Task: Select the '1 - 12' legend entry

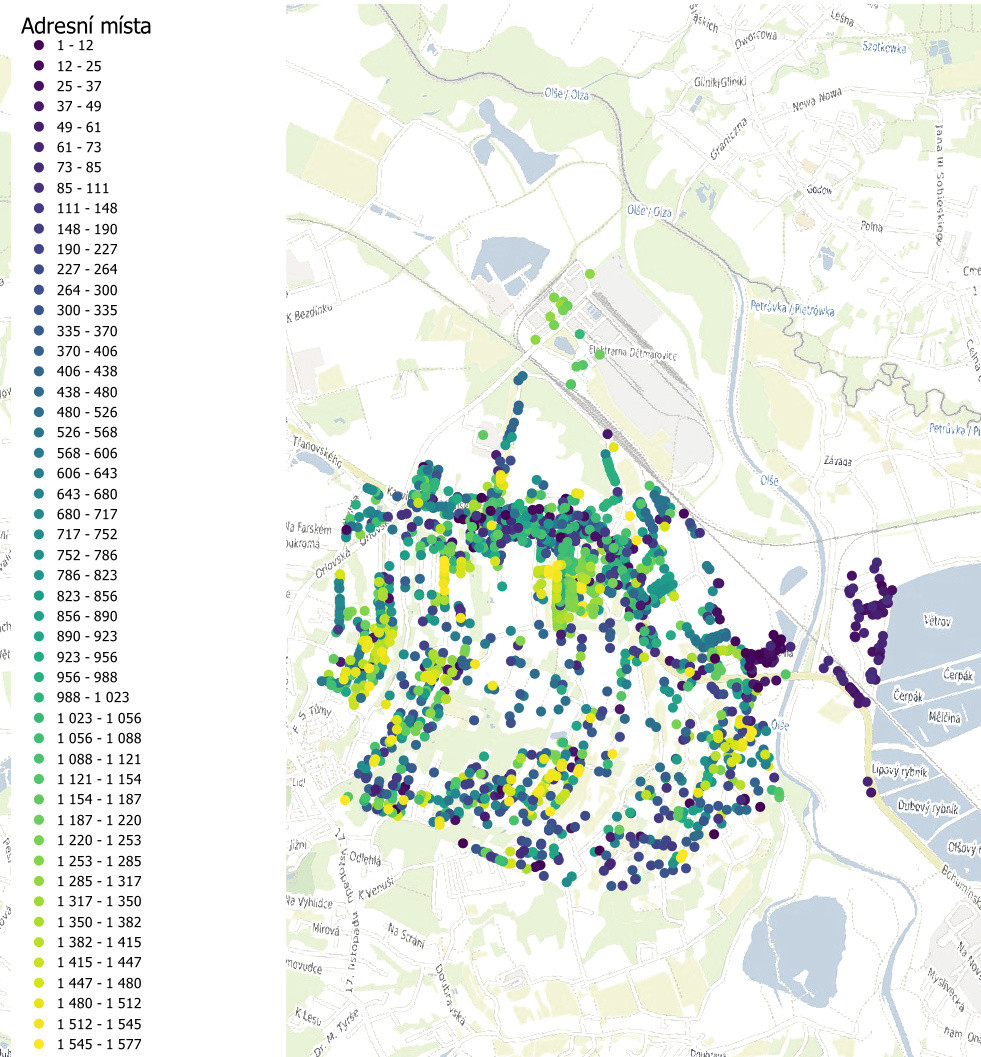Action: point(64,45)
